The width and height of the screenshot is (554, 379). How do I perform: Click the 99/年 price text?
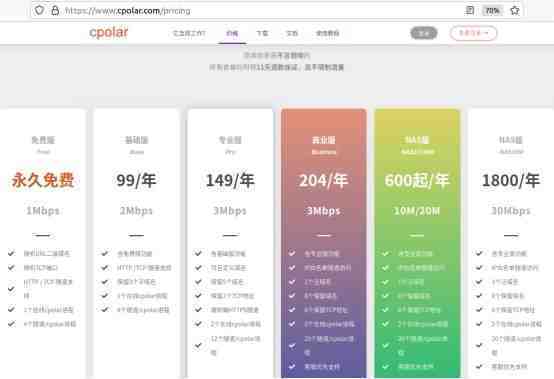(136, 180)
